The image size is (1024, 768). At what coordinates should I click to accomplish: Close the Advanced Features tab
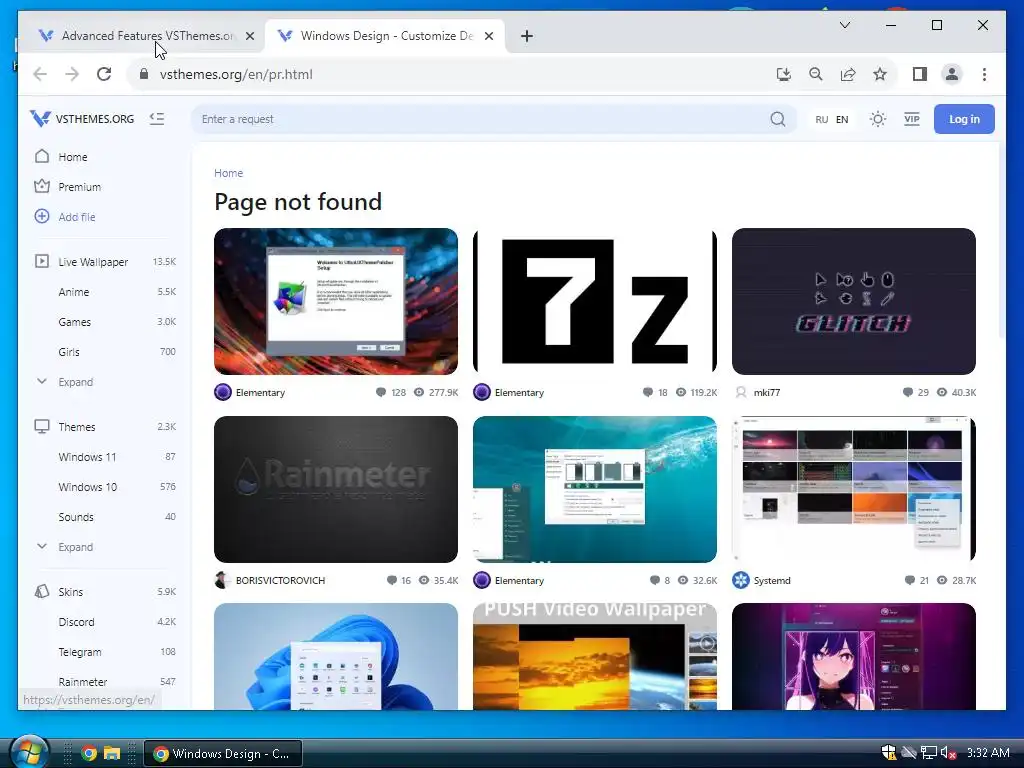click(x=249, y=36)
